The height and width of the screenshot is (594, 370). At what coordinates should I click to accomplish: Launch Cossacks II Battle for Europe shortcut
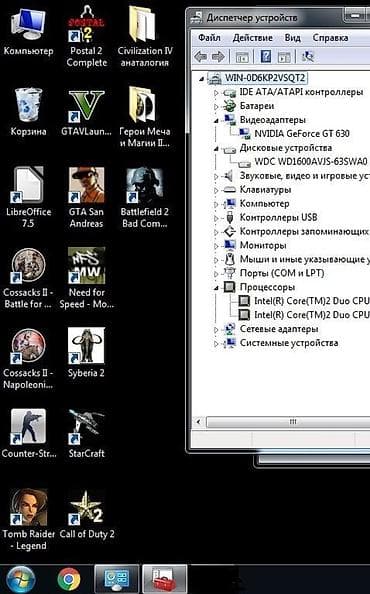pyautogui.click(x=28, y=278)
